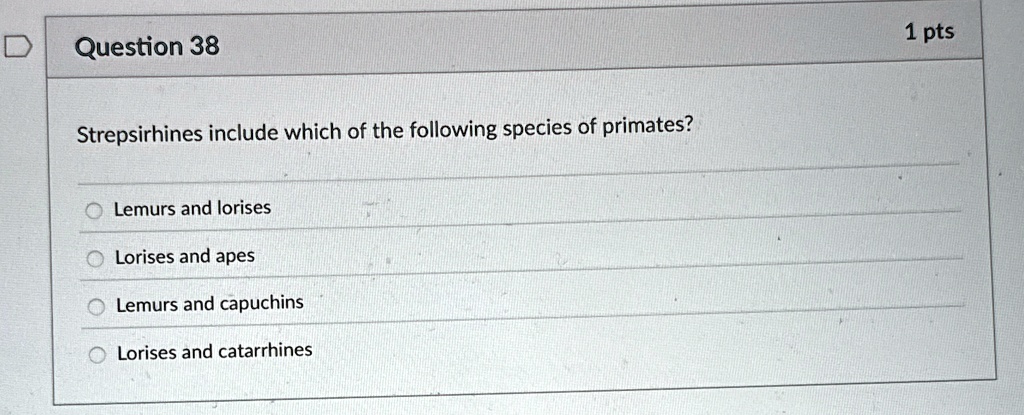1024x415 pixels.
Task: Click the word 'apes' in the second answer
Action: click(x=235, y=257)
